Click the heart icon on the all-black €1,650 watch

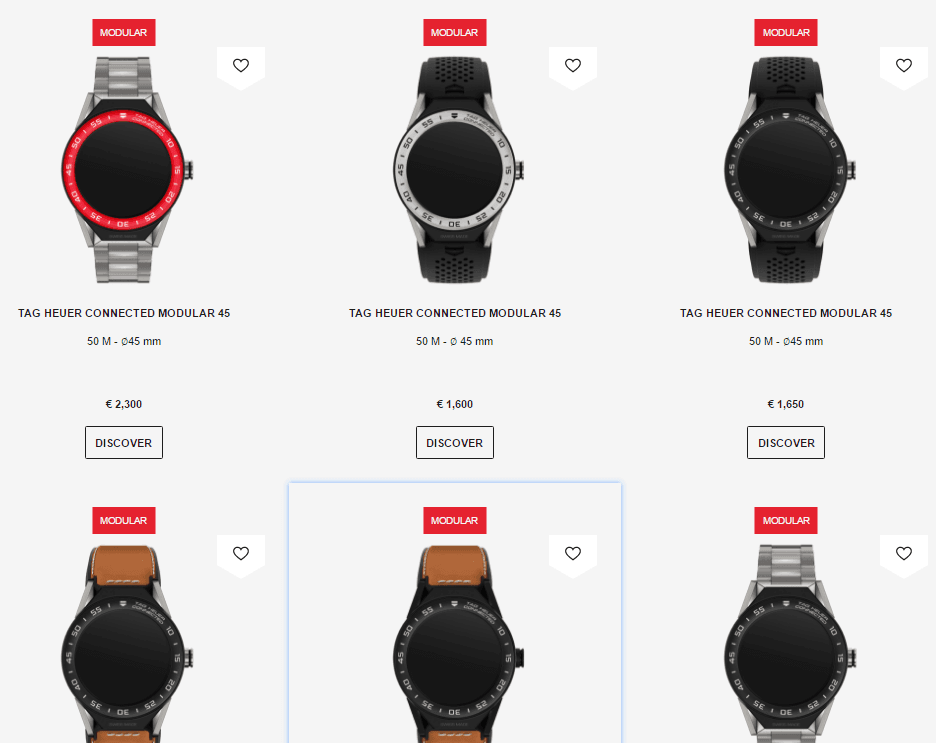[904, 66]
